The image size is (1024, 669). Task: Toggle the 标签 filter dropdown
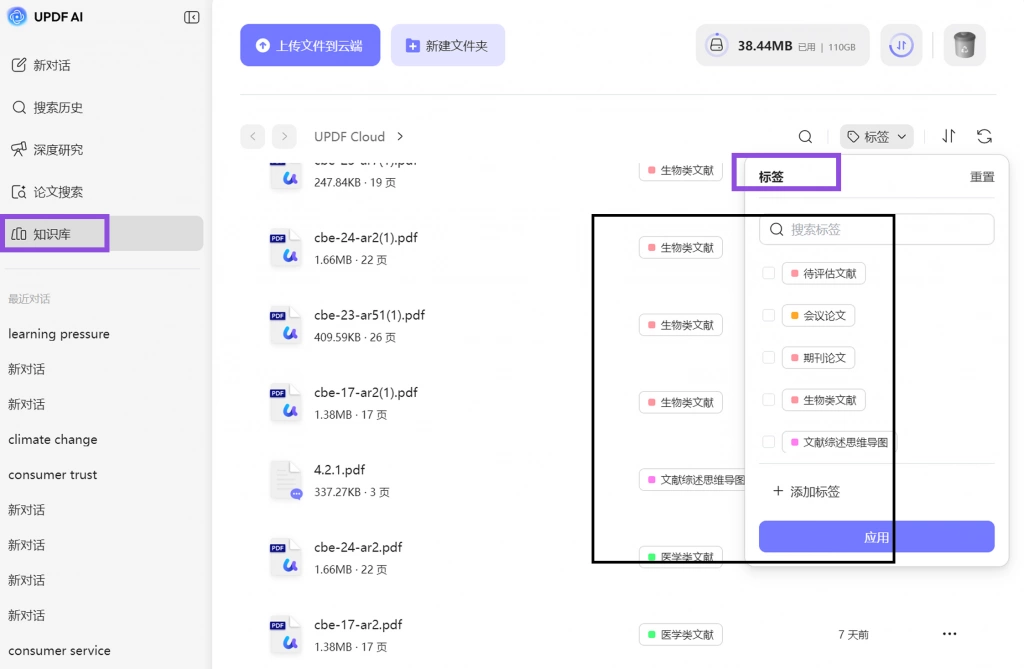(x=876, y=137)
